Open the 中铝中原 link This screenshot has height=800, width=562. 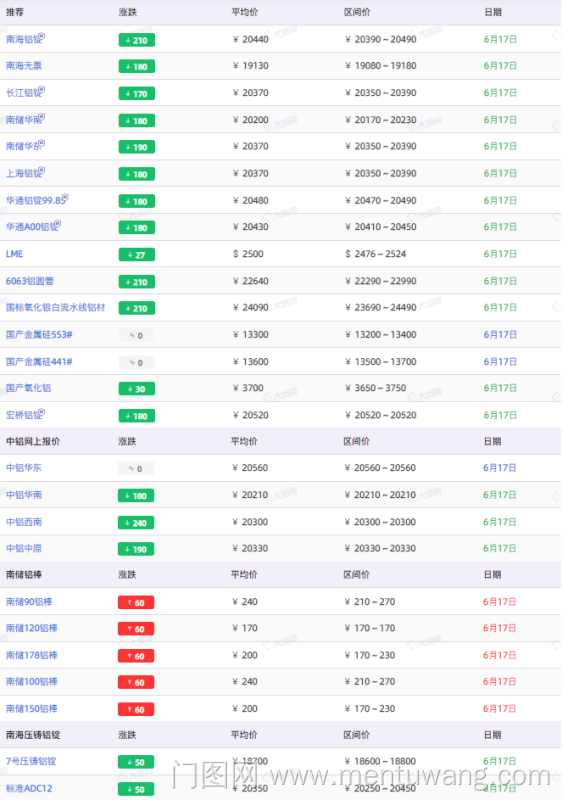pyautogui.click(x=24, y=548)
